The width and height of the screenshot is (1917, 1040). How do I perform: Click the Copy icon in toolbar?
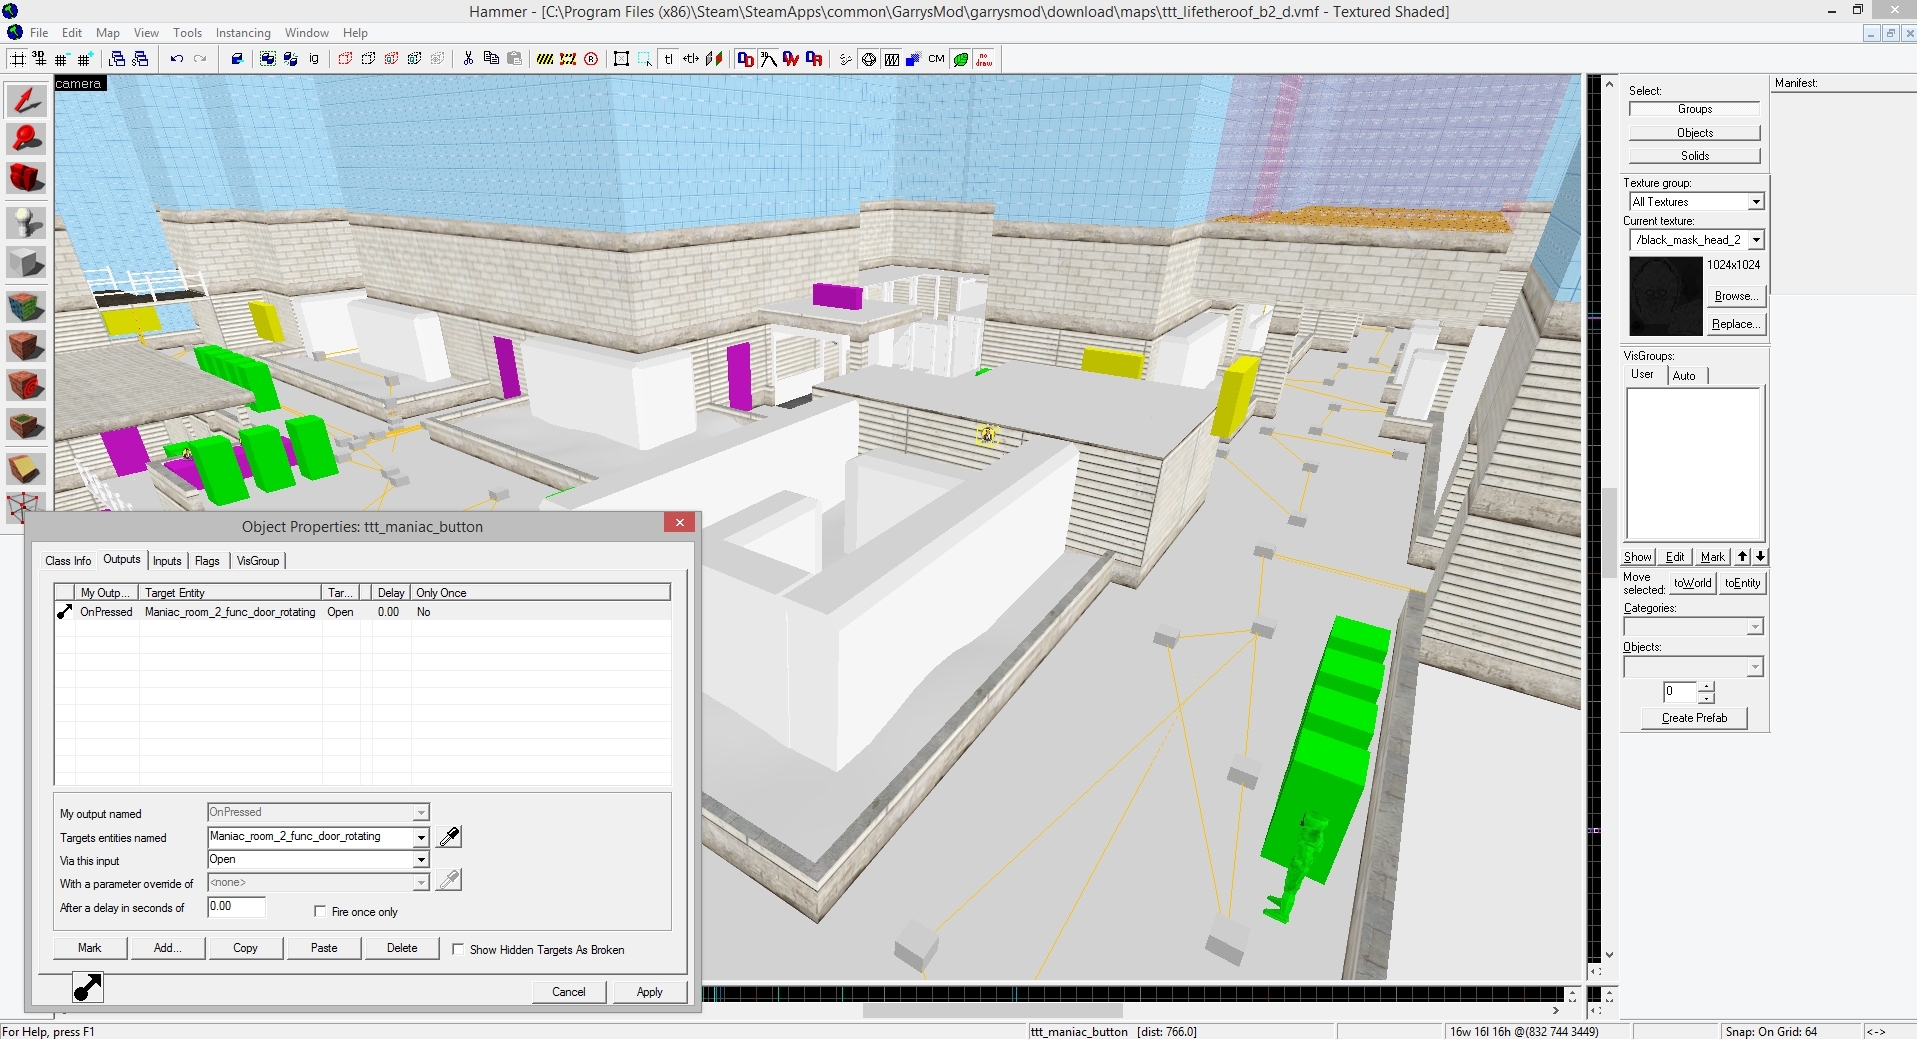[491, 59]
